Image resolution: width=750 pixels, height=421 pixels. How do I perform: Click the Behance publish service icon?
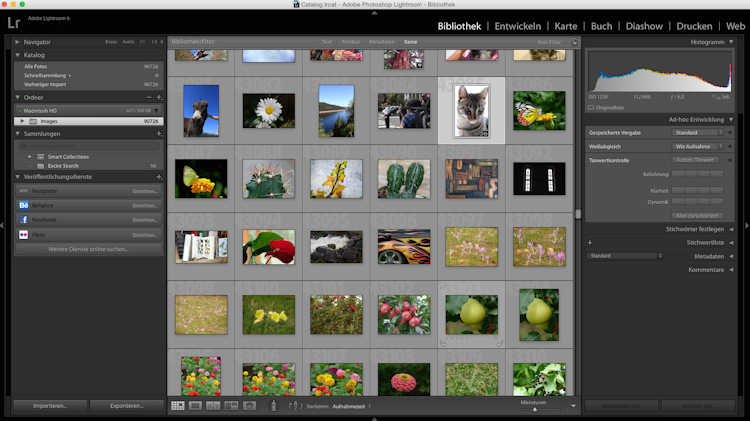(23, 205)
